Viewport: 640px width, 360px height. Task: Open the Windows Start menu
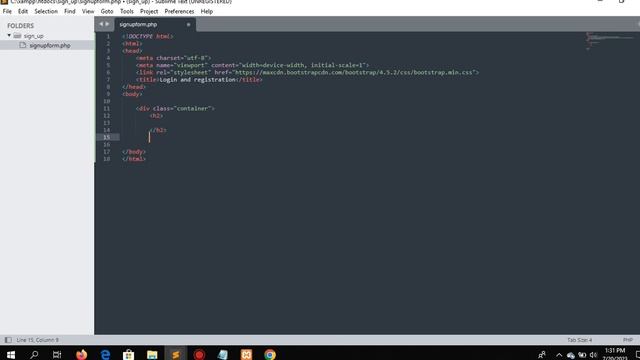pos(11,354)
